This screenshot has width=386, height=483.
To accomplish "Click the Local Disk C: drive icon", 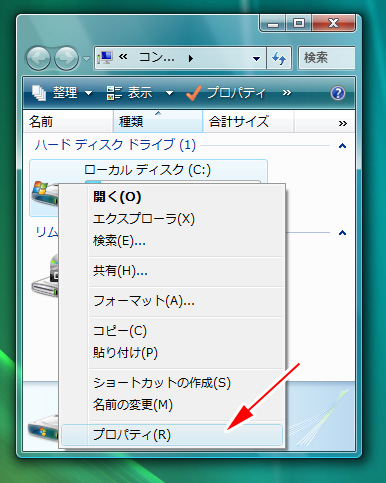I will (45, 194).
